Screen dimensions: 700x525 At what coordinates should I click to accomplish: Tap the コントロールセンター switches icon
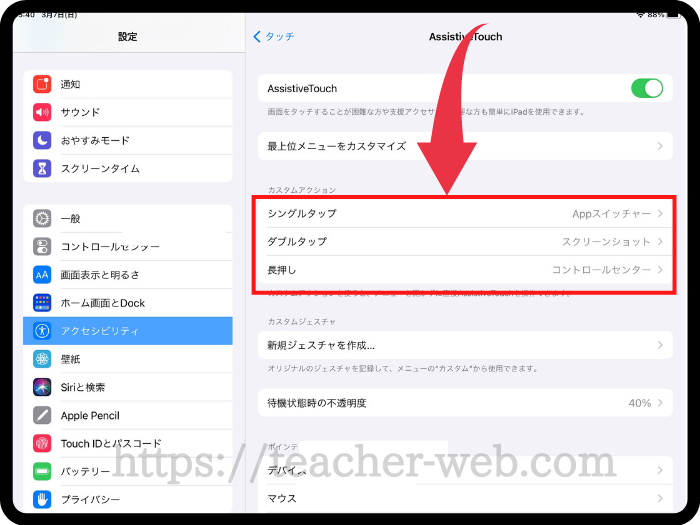pyautogui.click(x=42, y=246)
